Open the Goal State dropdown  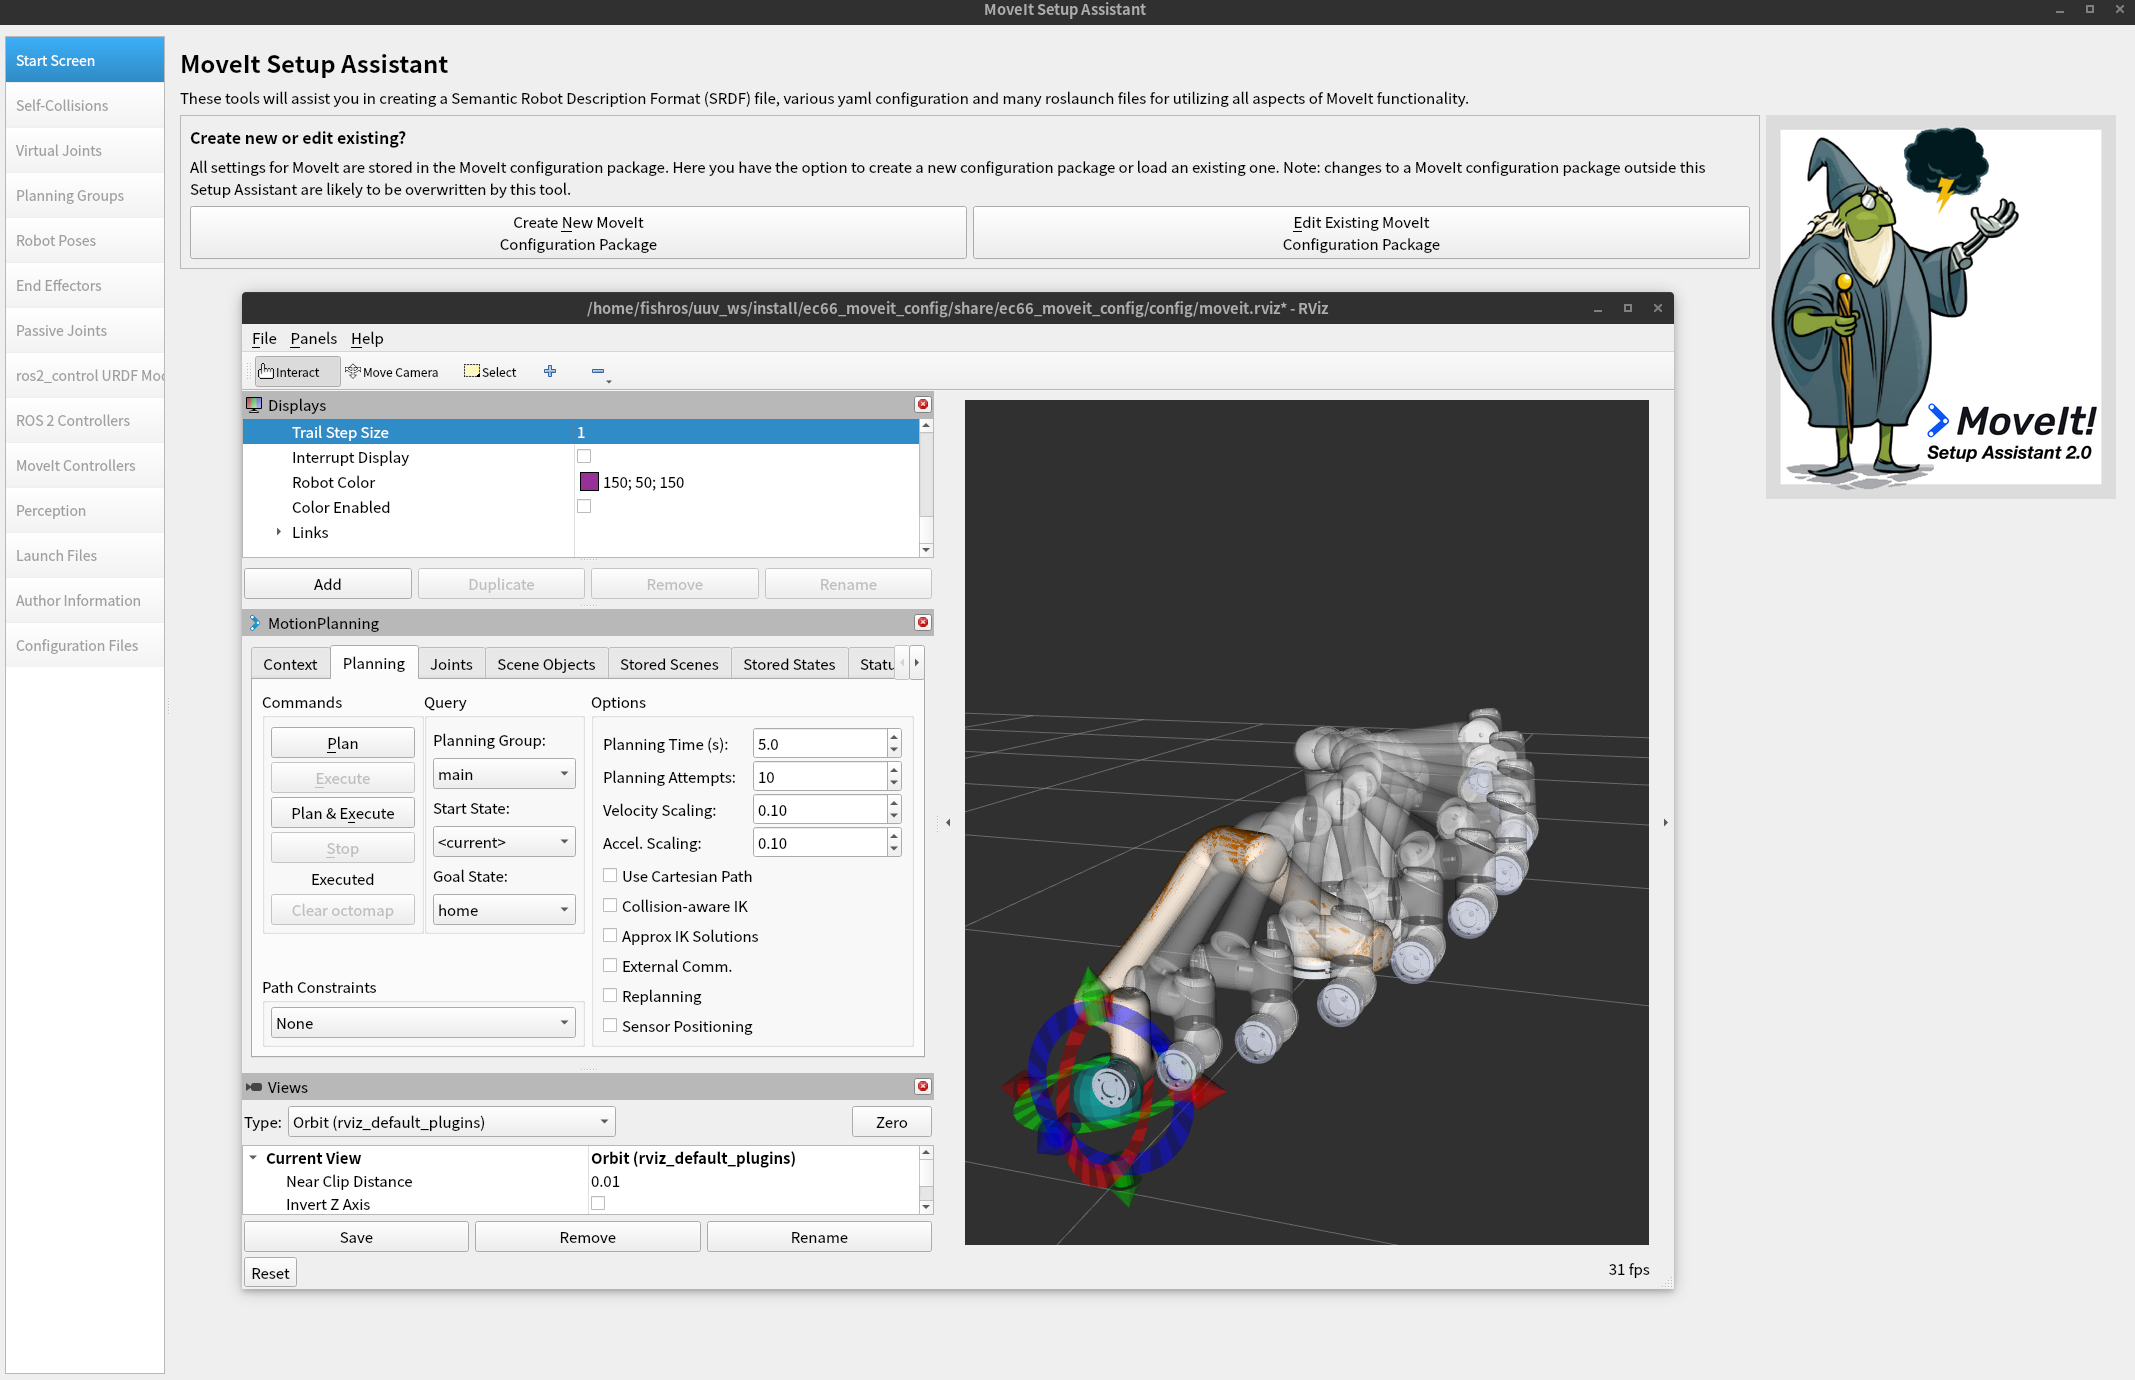click(504, 910)
